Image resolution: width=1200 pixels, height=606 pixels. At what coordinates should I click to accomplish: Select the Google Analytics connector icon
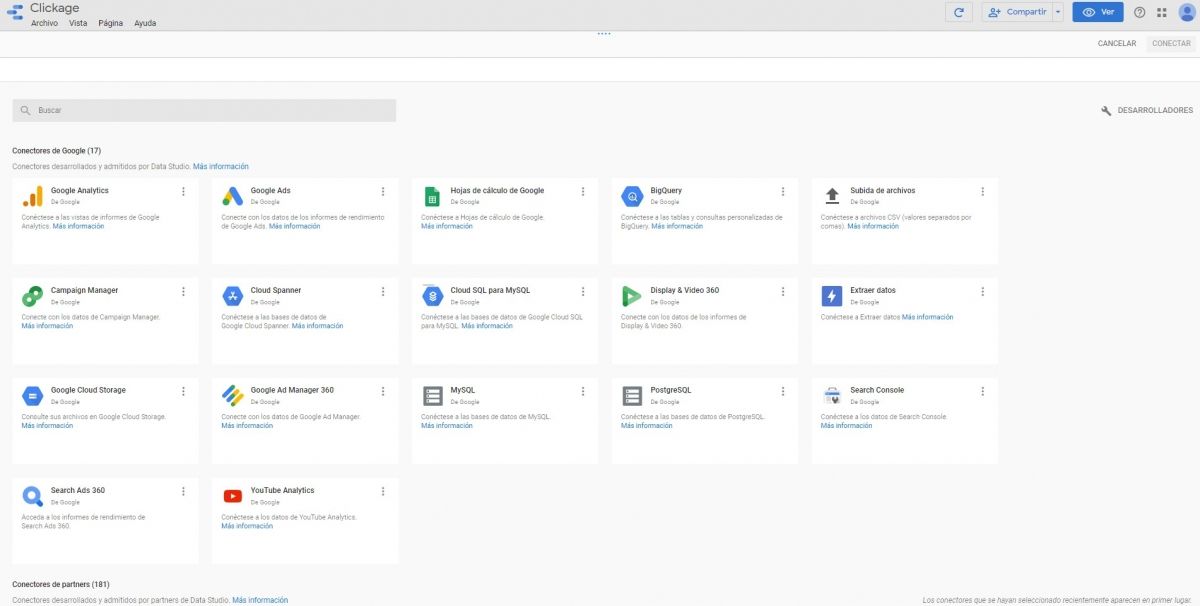pos(33,195)
